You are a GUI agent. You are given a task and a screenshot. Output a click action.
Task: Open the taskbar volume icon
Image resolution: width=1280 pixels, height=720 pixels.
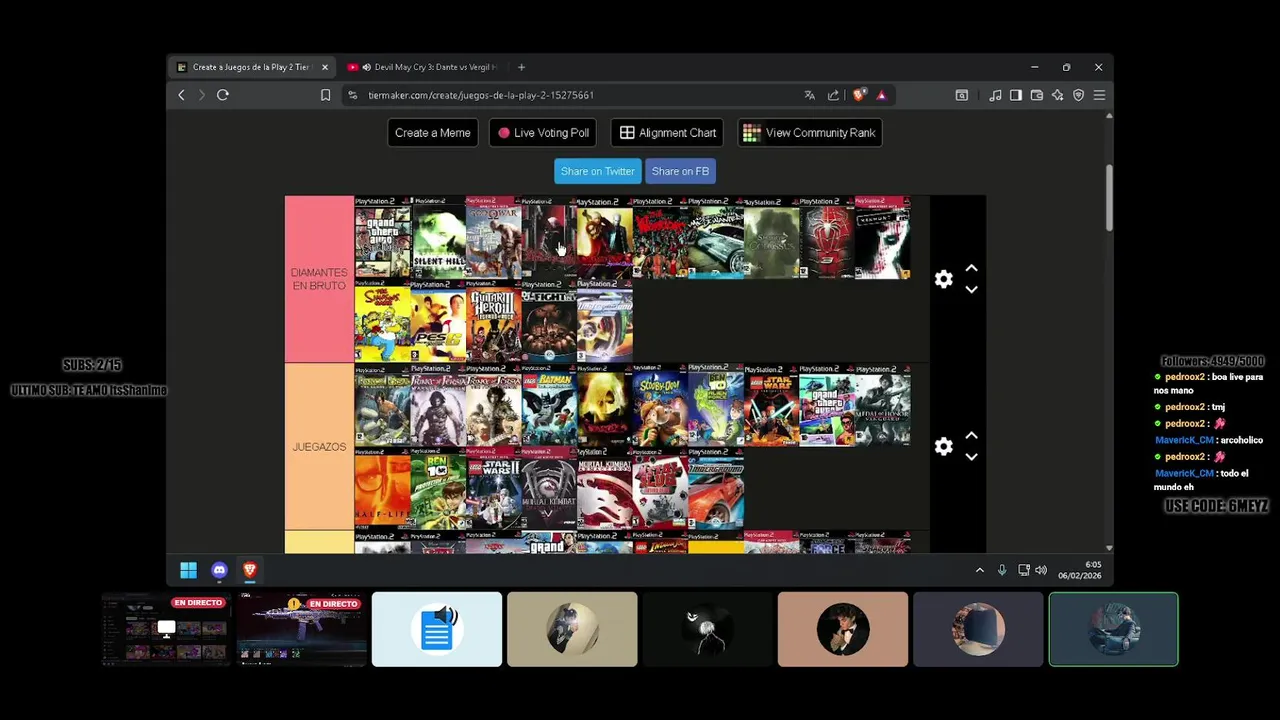coord(1041,570)
